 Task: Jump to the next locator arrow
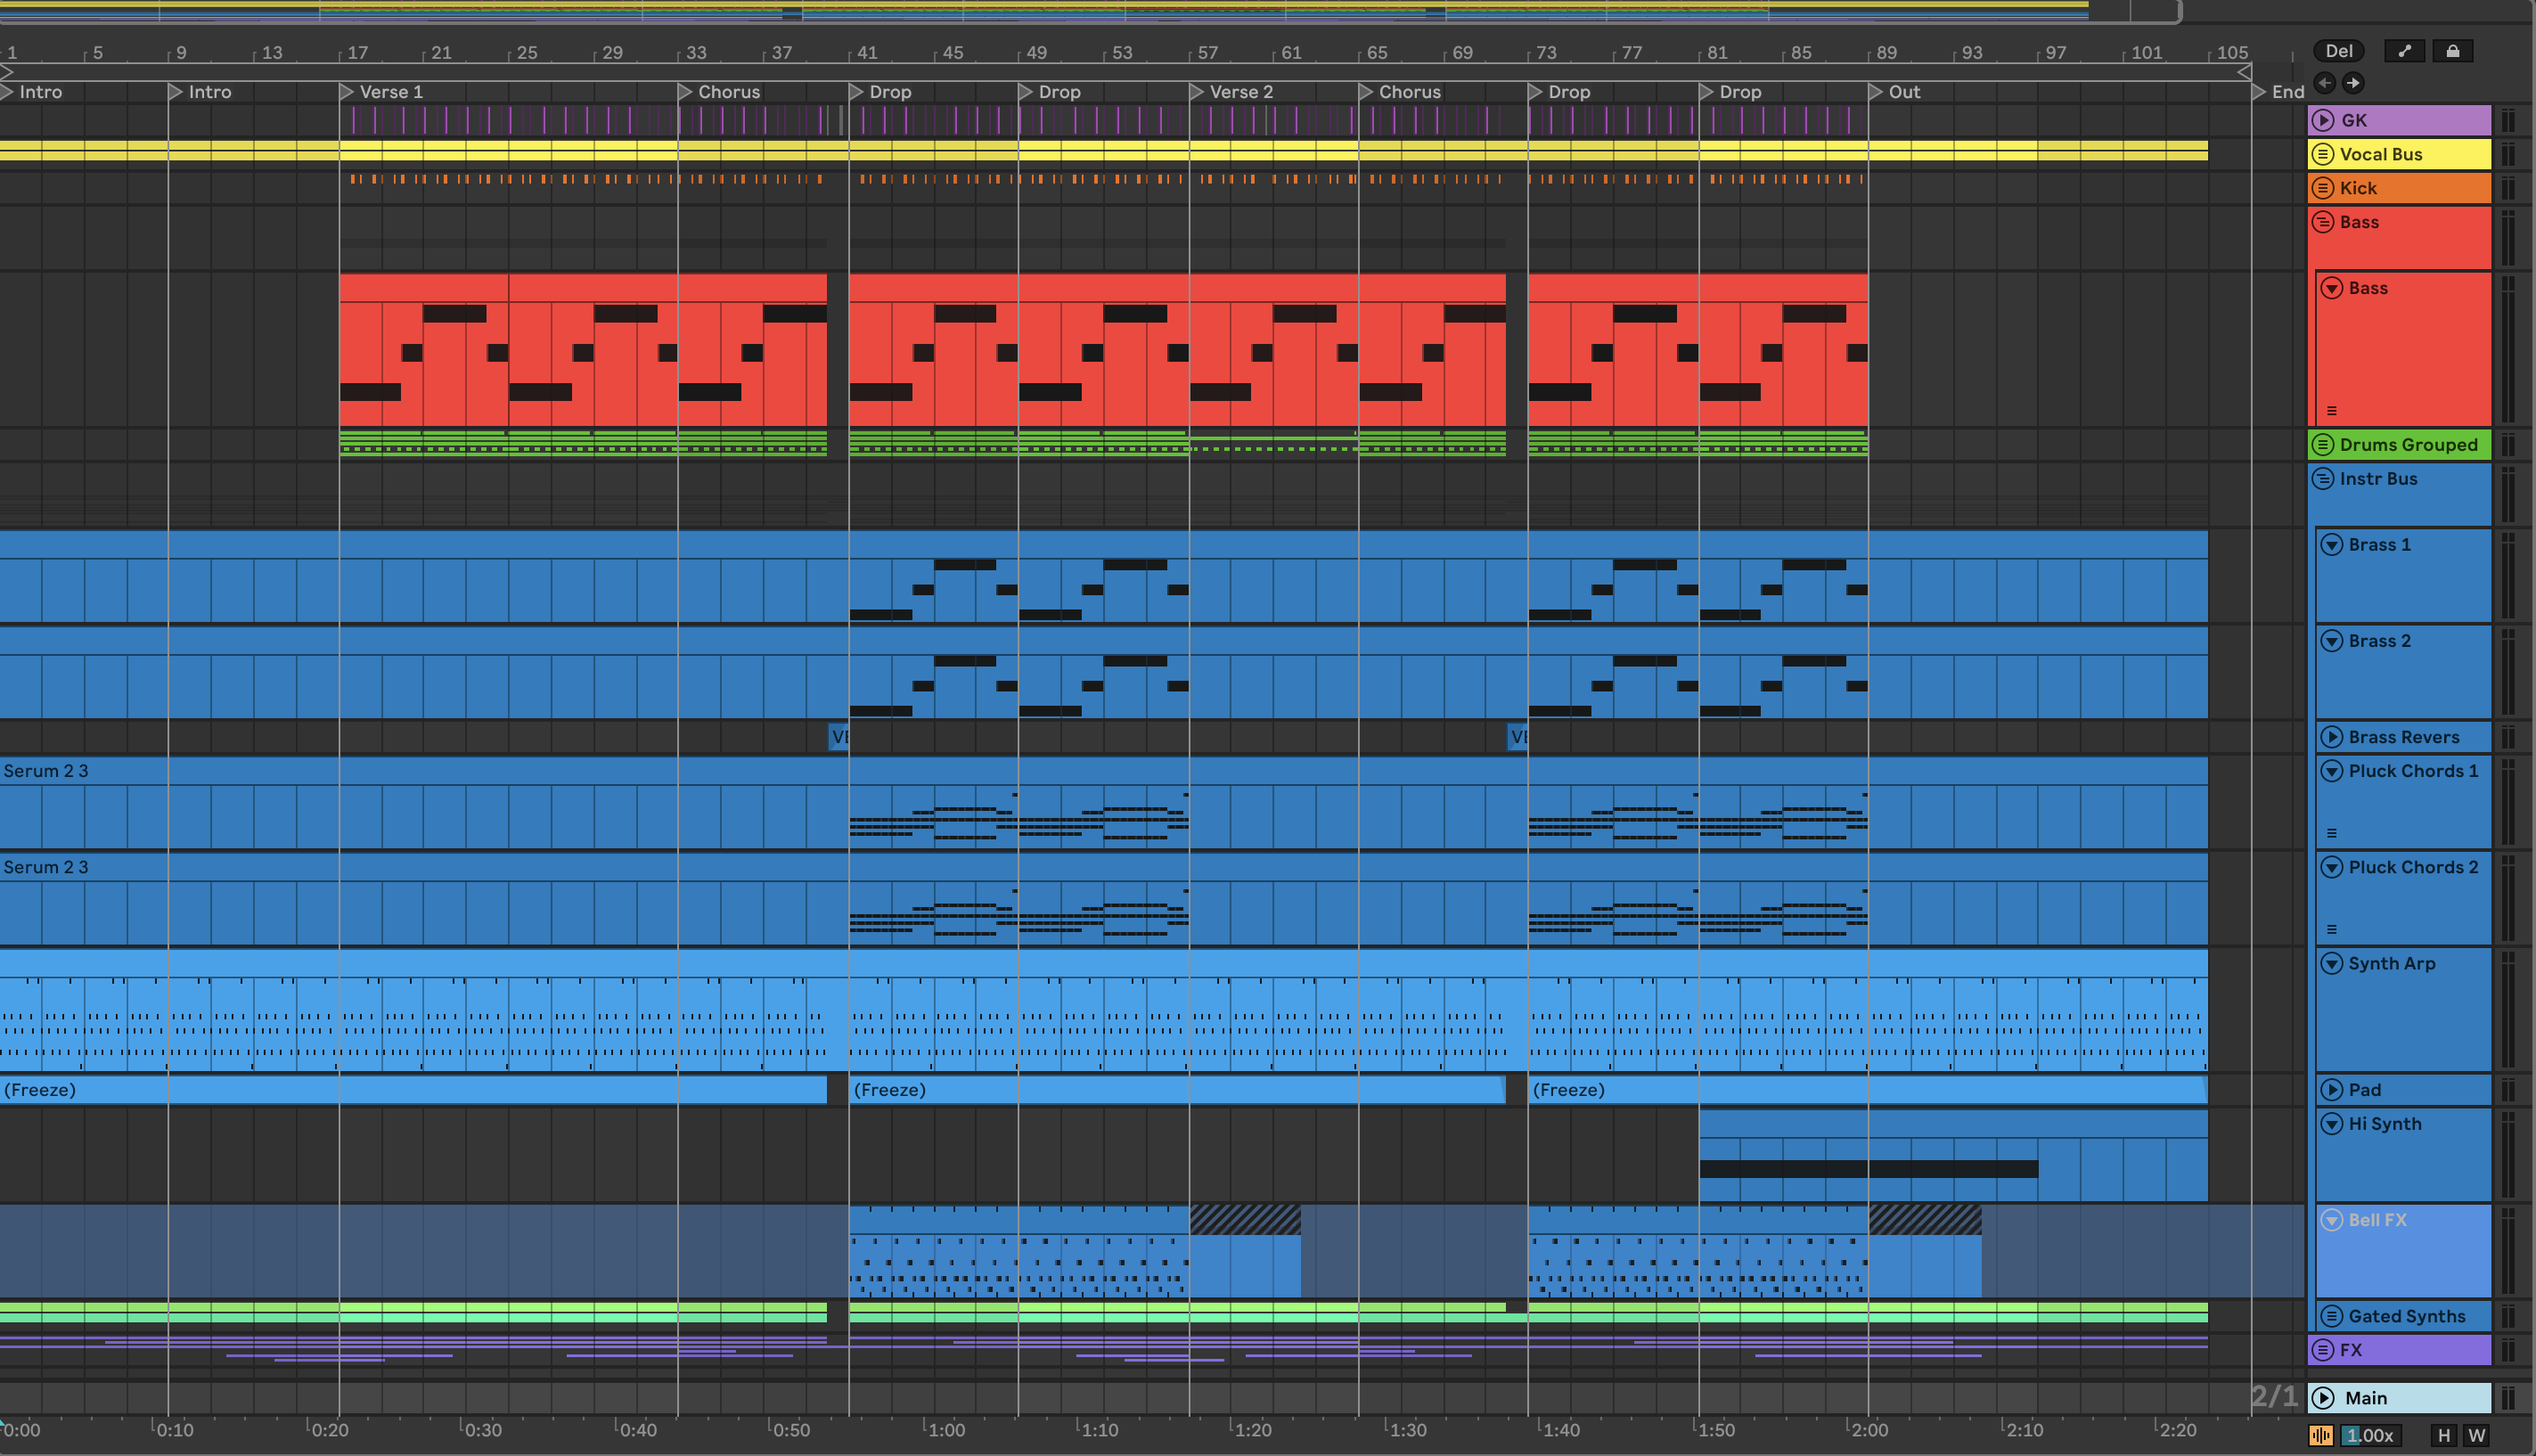pos(2353,83)
